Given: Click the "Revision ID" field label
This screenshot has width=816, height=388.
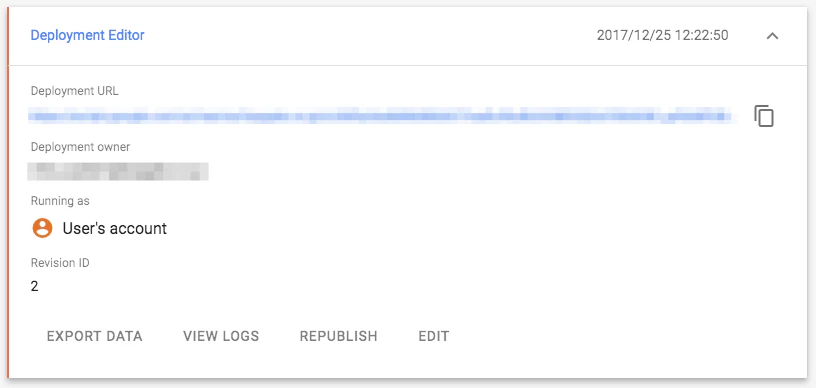Looking at the screenshot, I should tap(60, 263).
